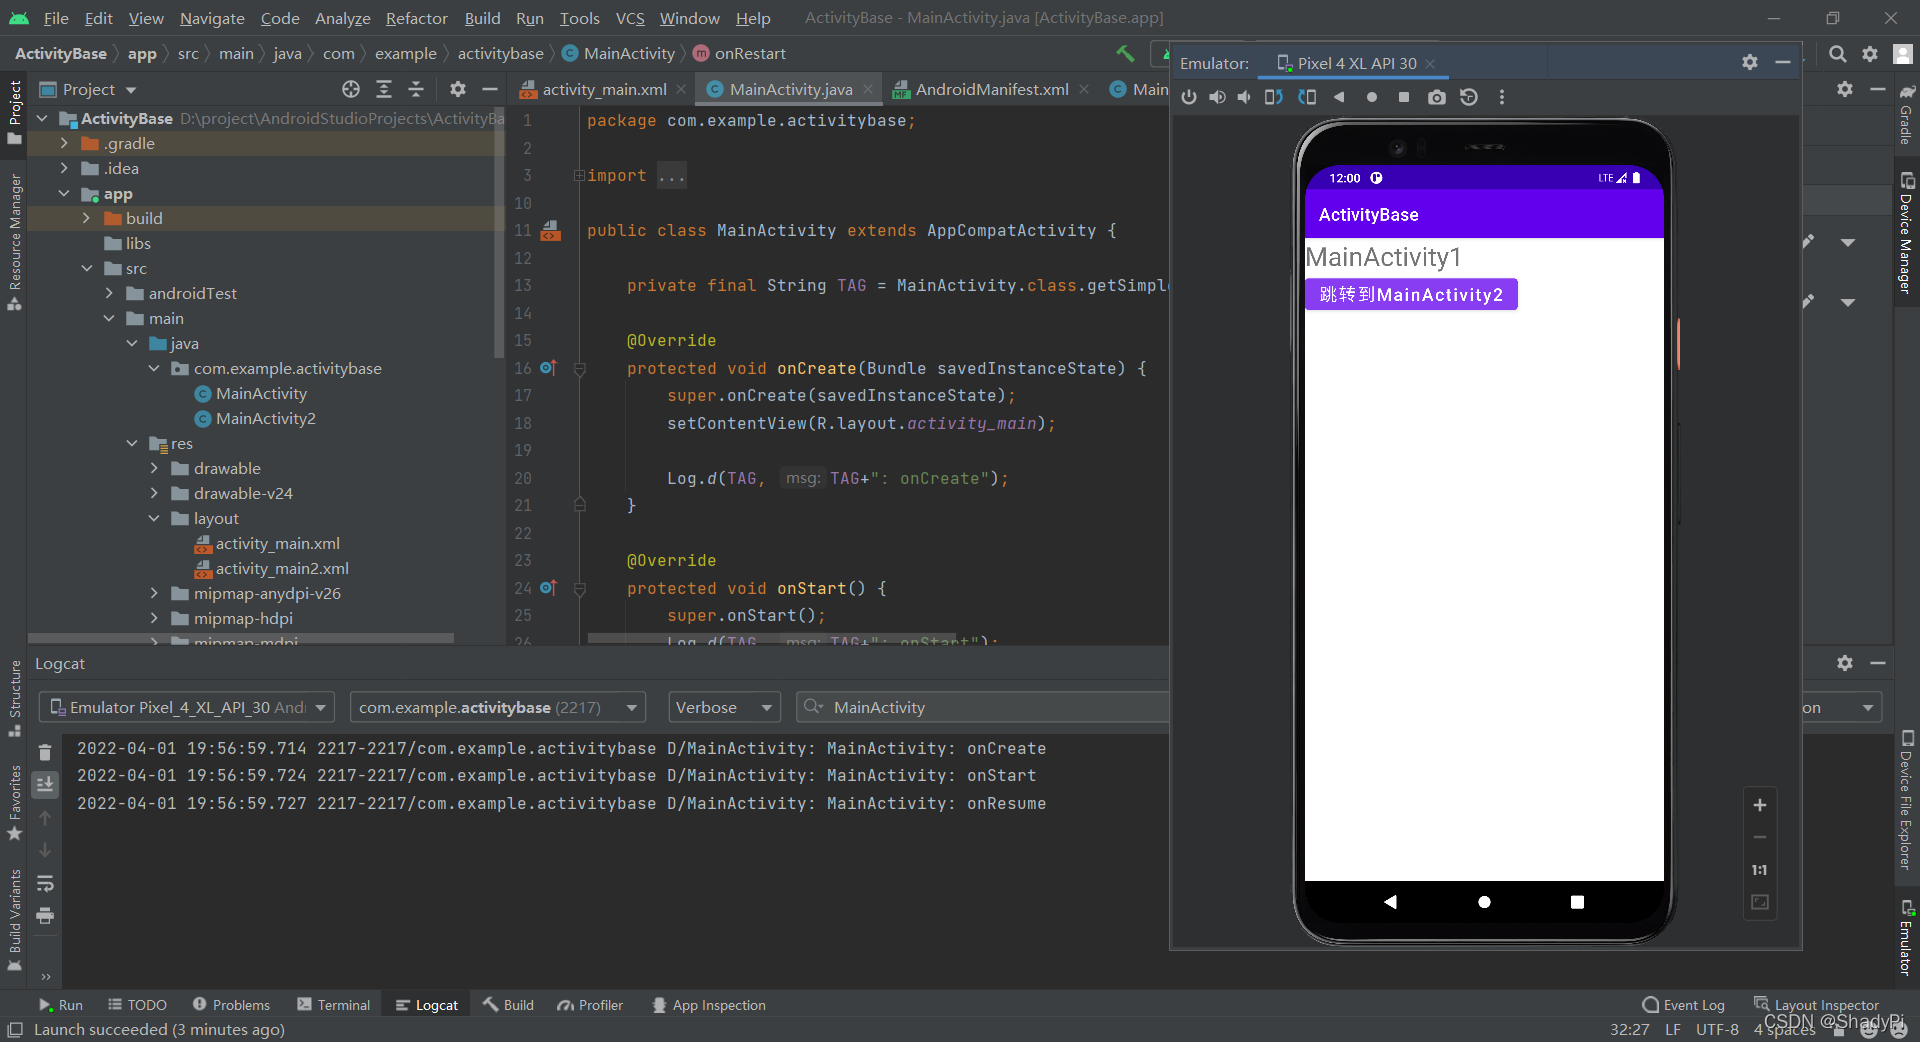Collapse the layout folder
The height and width of the screenshot is (1042, 1920).
pos(154,518)
